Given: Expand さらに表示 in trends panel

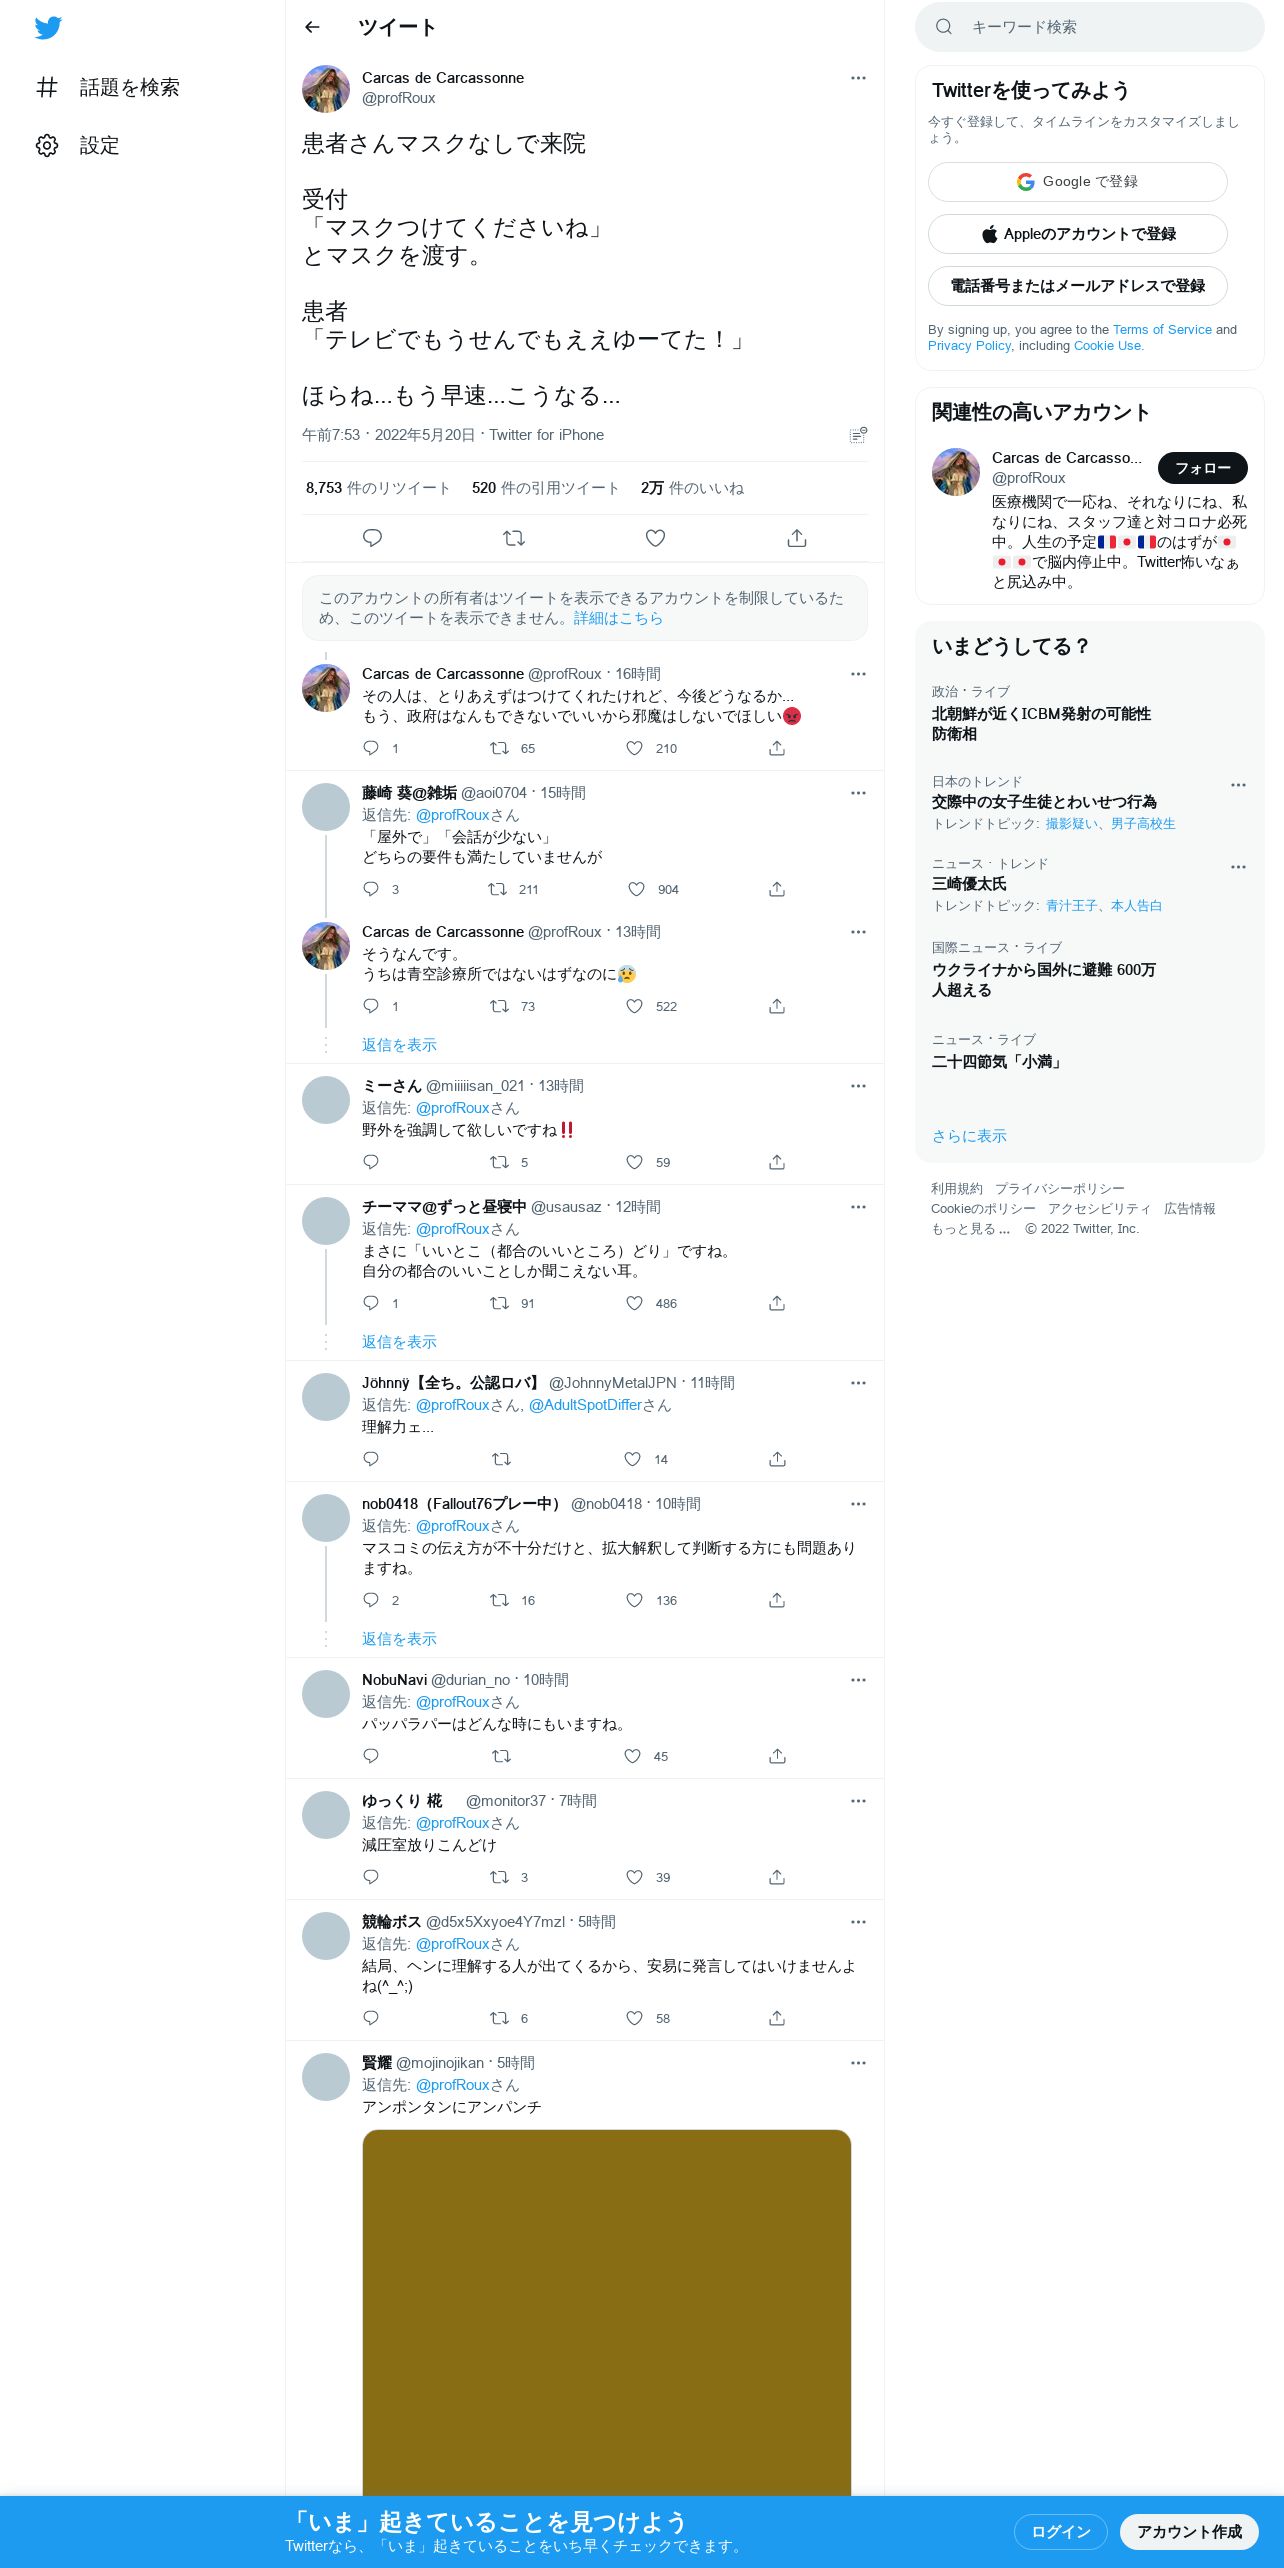Looking at the screenshot, I should pos(969,1136).
